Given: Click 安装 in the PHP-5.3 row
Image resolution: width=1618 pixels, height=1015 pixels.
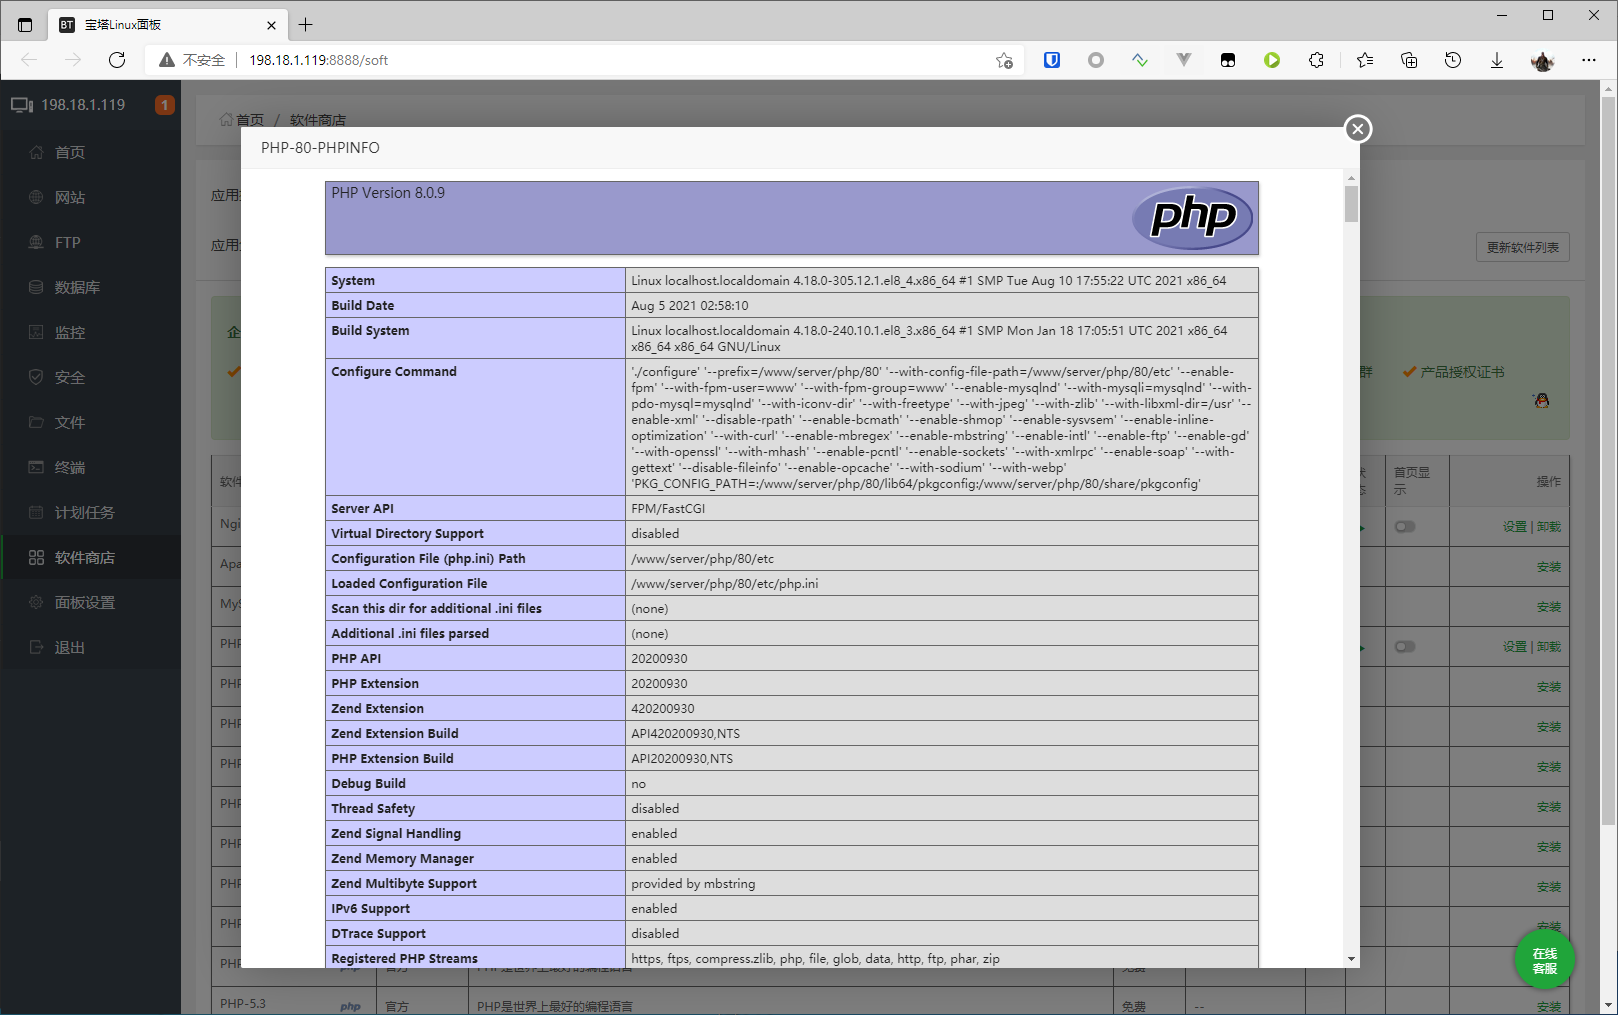Looking at the screenshot, I should point(1549,1007).
